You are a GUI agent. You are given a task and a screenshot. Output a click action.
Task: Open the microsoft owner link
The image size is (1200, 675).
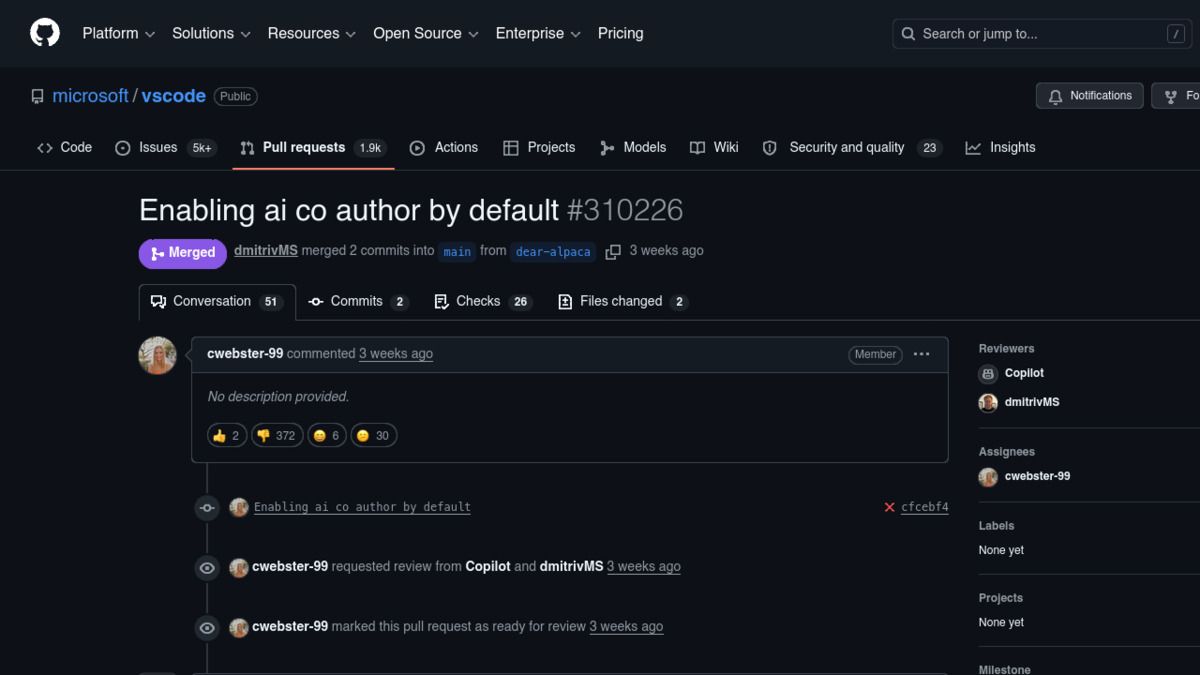90,96
